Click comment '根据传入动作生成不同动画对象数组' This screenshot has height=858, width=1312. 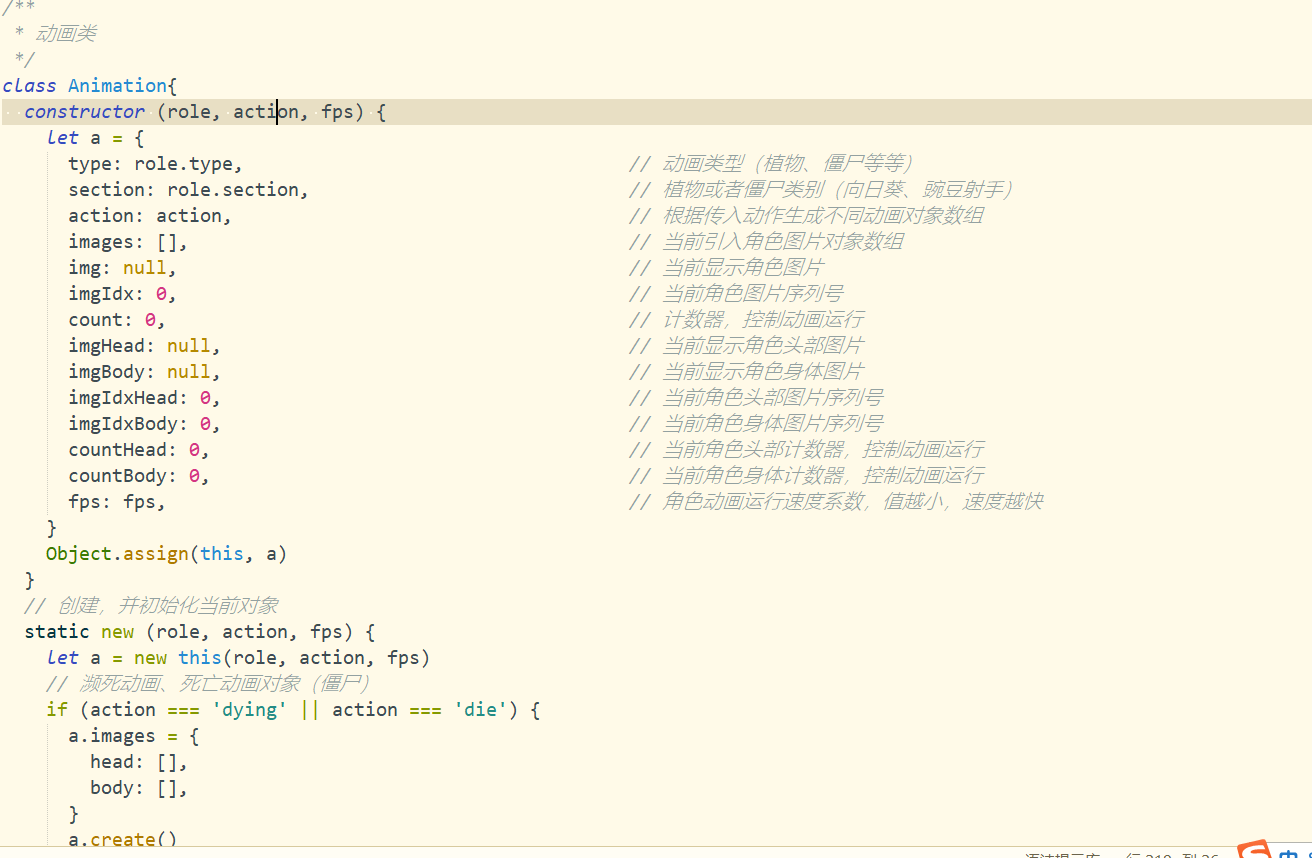(823, 215)
